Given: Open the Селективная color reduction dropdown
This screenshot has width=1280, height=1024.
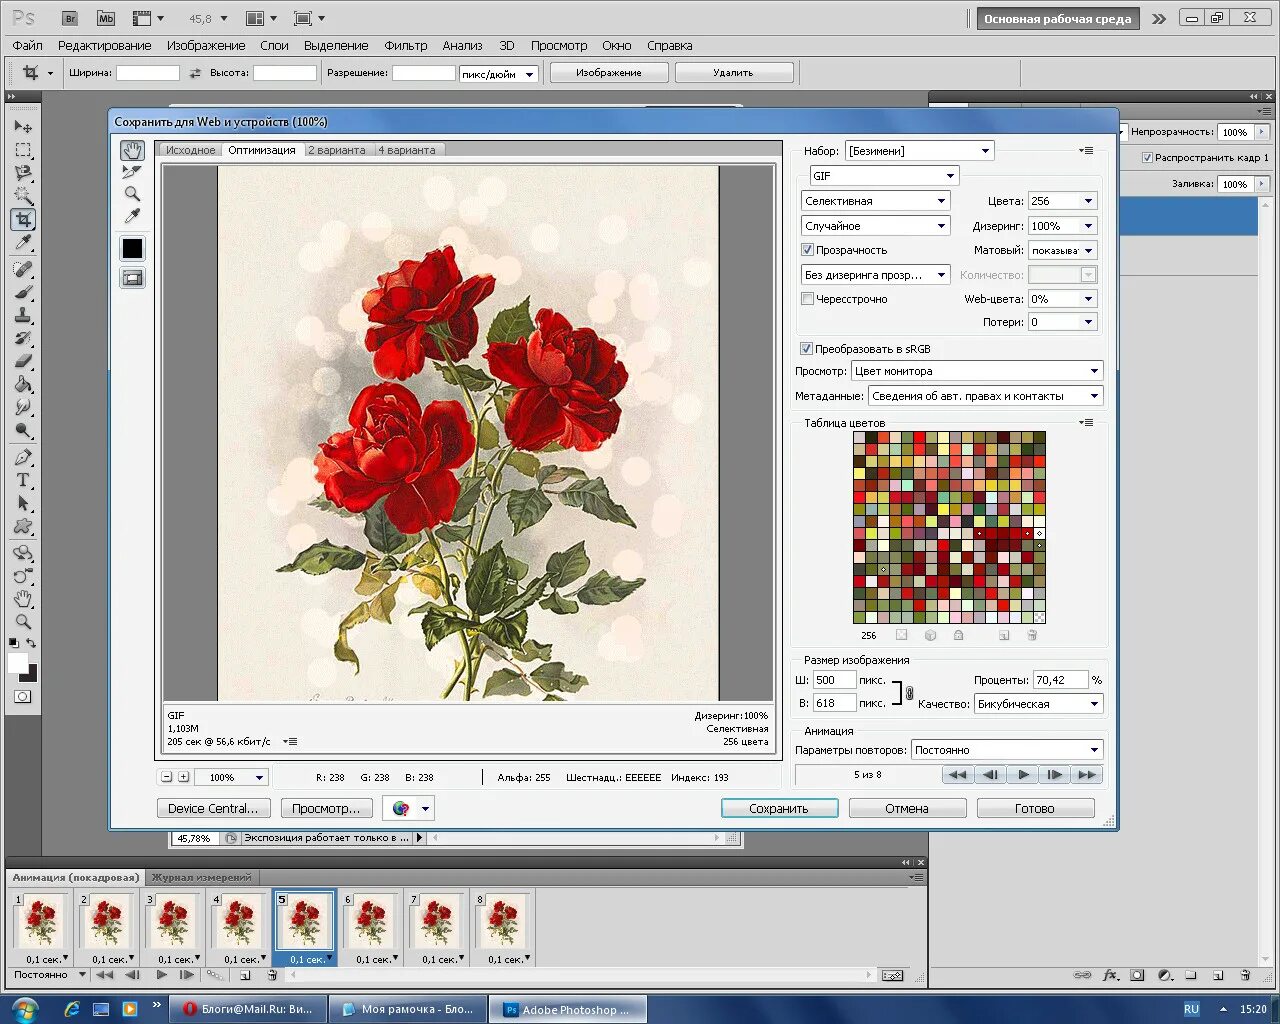Looking at the screenshot, I should pyautogui.click(x=875, y=201).
